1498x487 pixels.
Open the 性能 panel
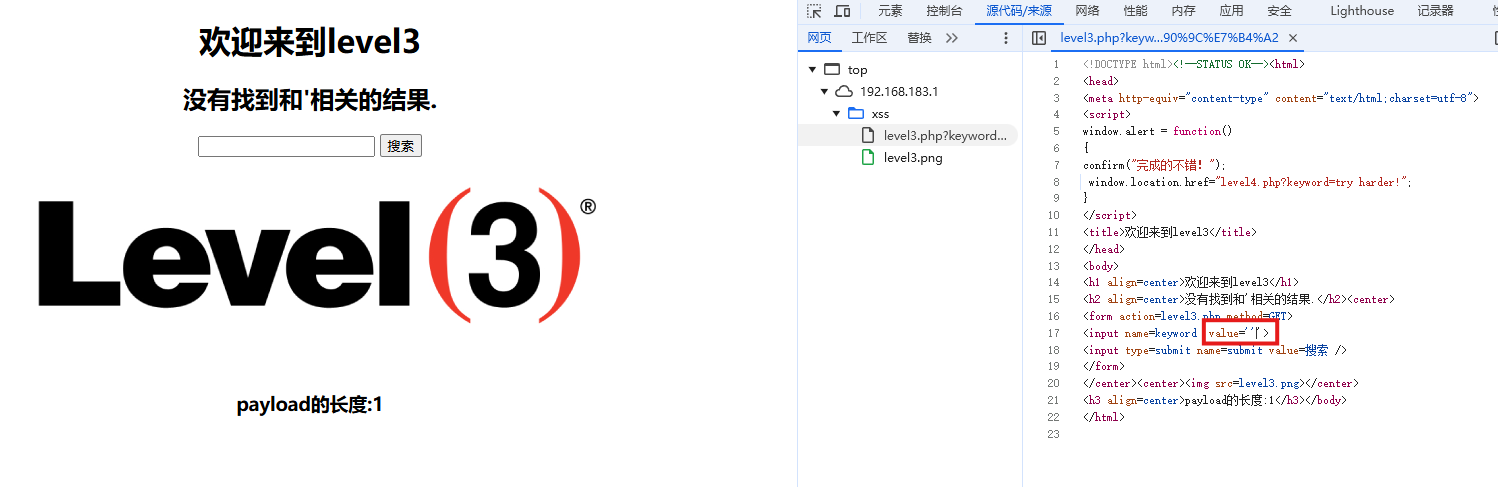1135,11
